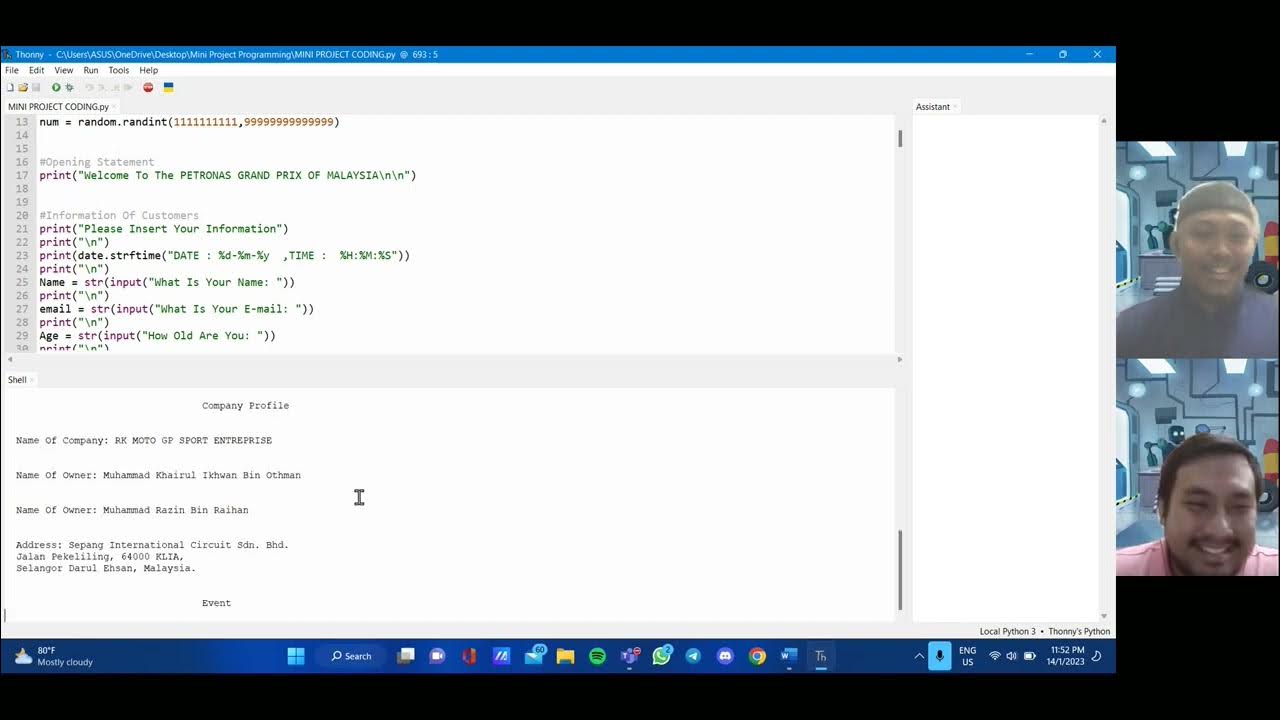
Task: Open interpreter selector Local Python 3
Action: pyautogui.click(x=1045, y=631)
